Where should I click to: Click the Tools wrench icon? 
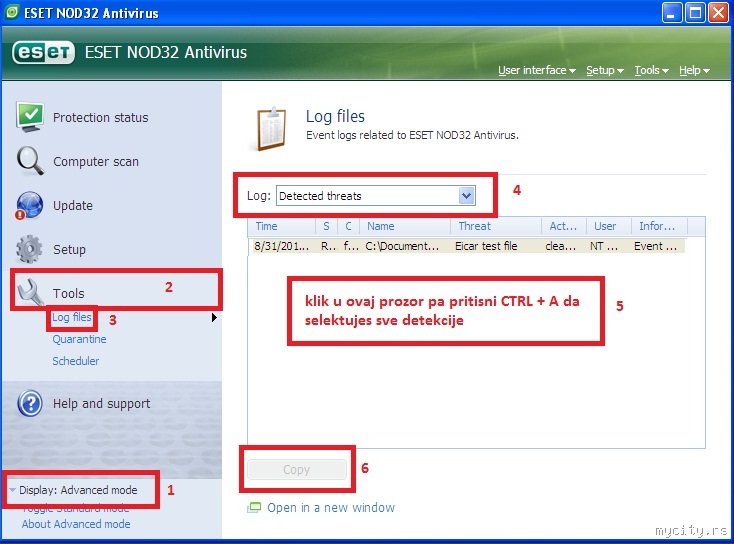[x=30, y=292]
